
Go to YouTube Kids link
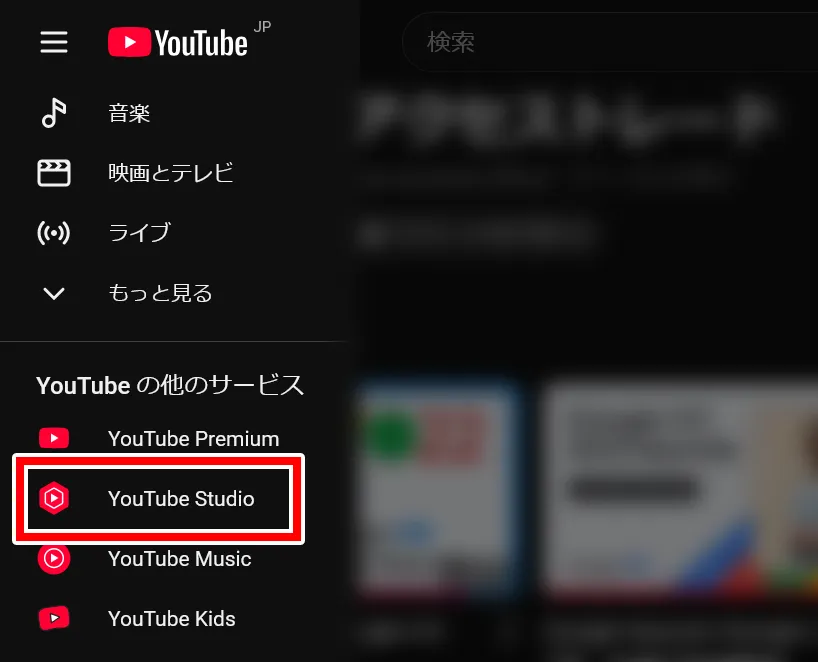click(x=172, y=619)
